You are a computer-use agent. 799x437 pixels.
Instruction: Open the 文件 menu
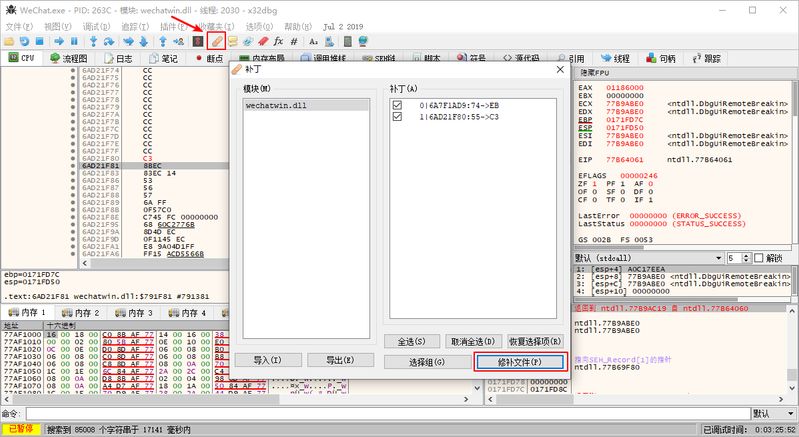19,26
